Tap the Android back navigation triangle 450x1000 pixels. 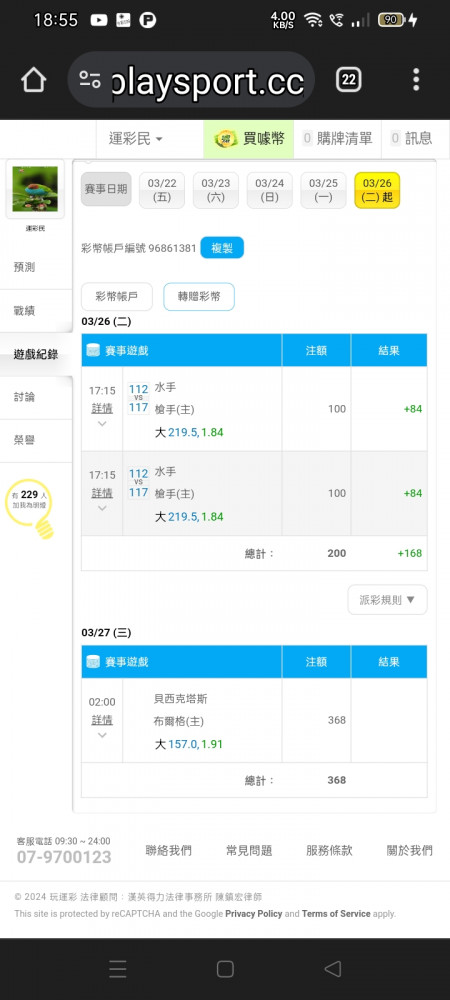pyautogui.click(x=332, y=969)
